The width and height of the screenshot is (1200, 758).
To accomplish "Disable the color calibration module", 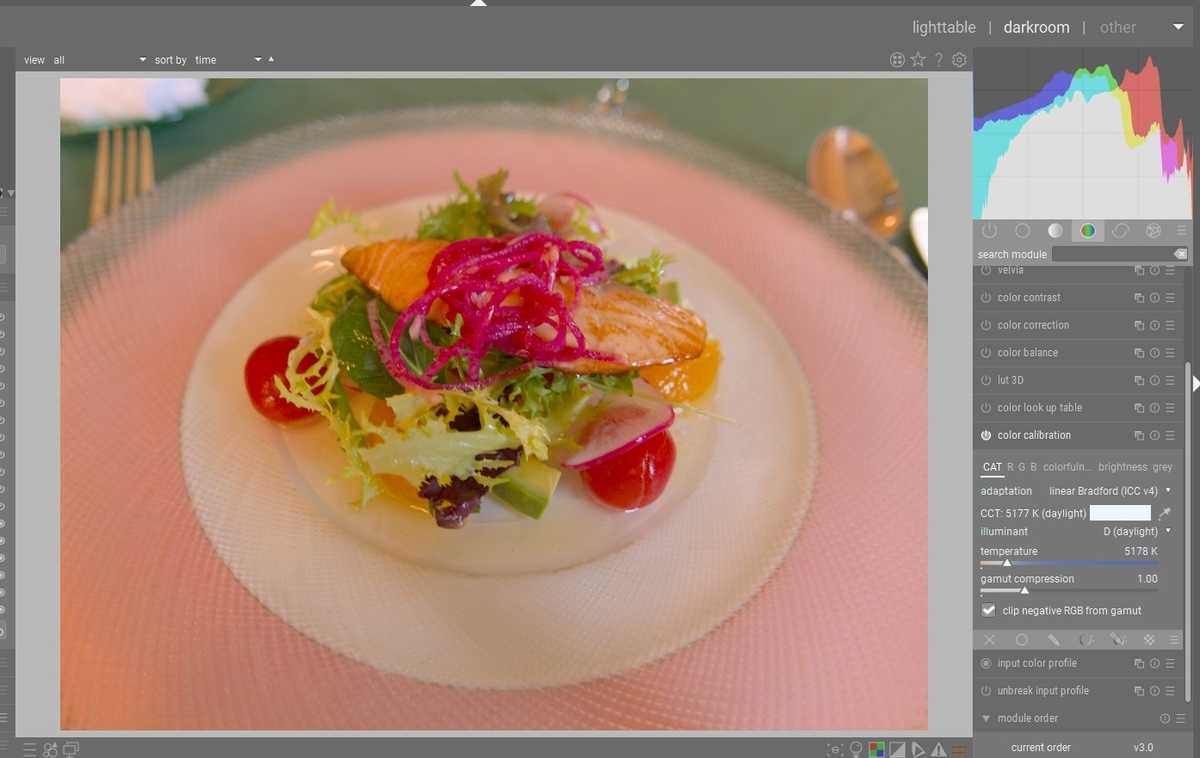I will [986, 436].
